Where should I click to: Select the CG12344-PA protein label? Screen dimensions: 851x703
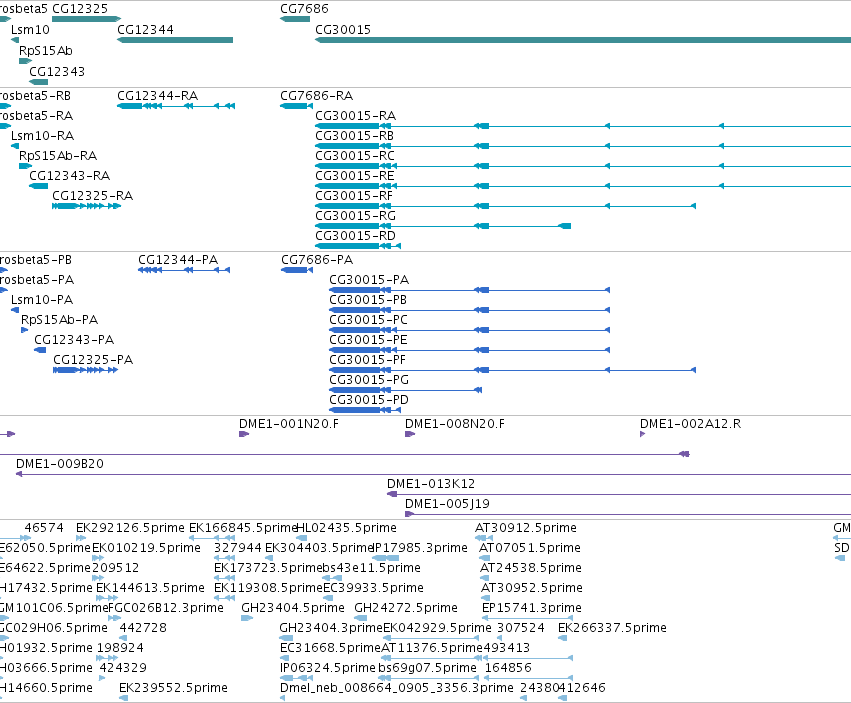point(178,259)
